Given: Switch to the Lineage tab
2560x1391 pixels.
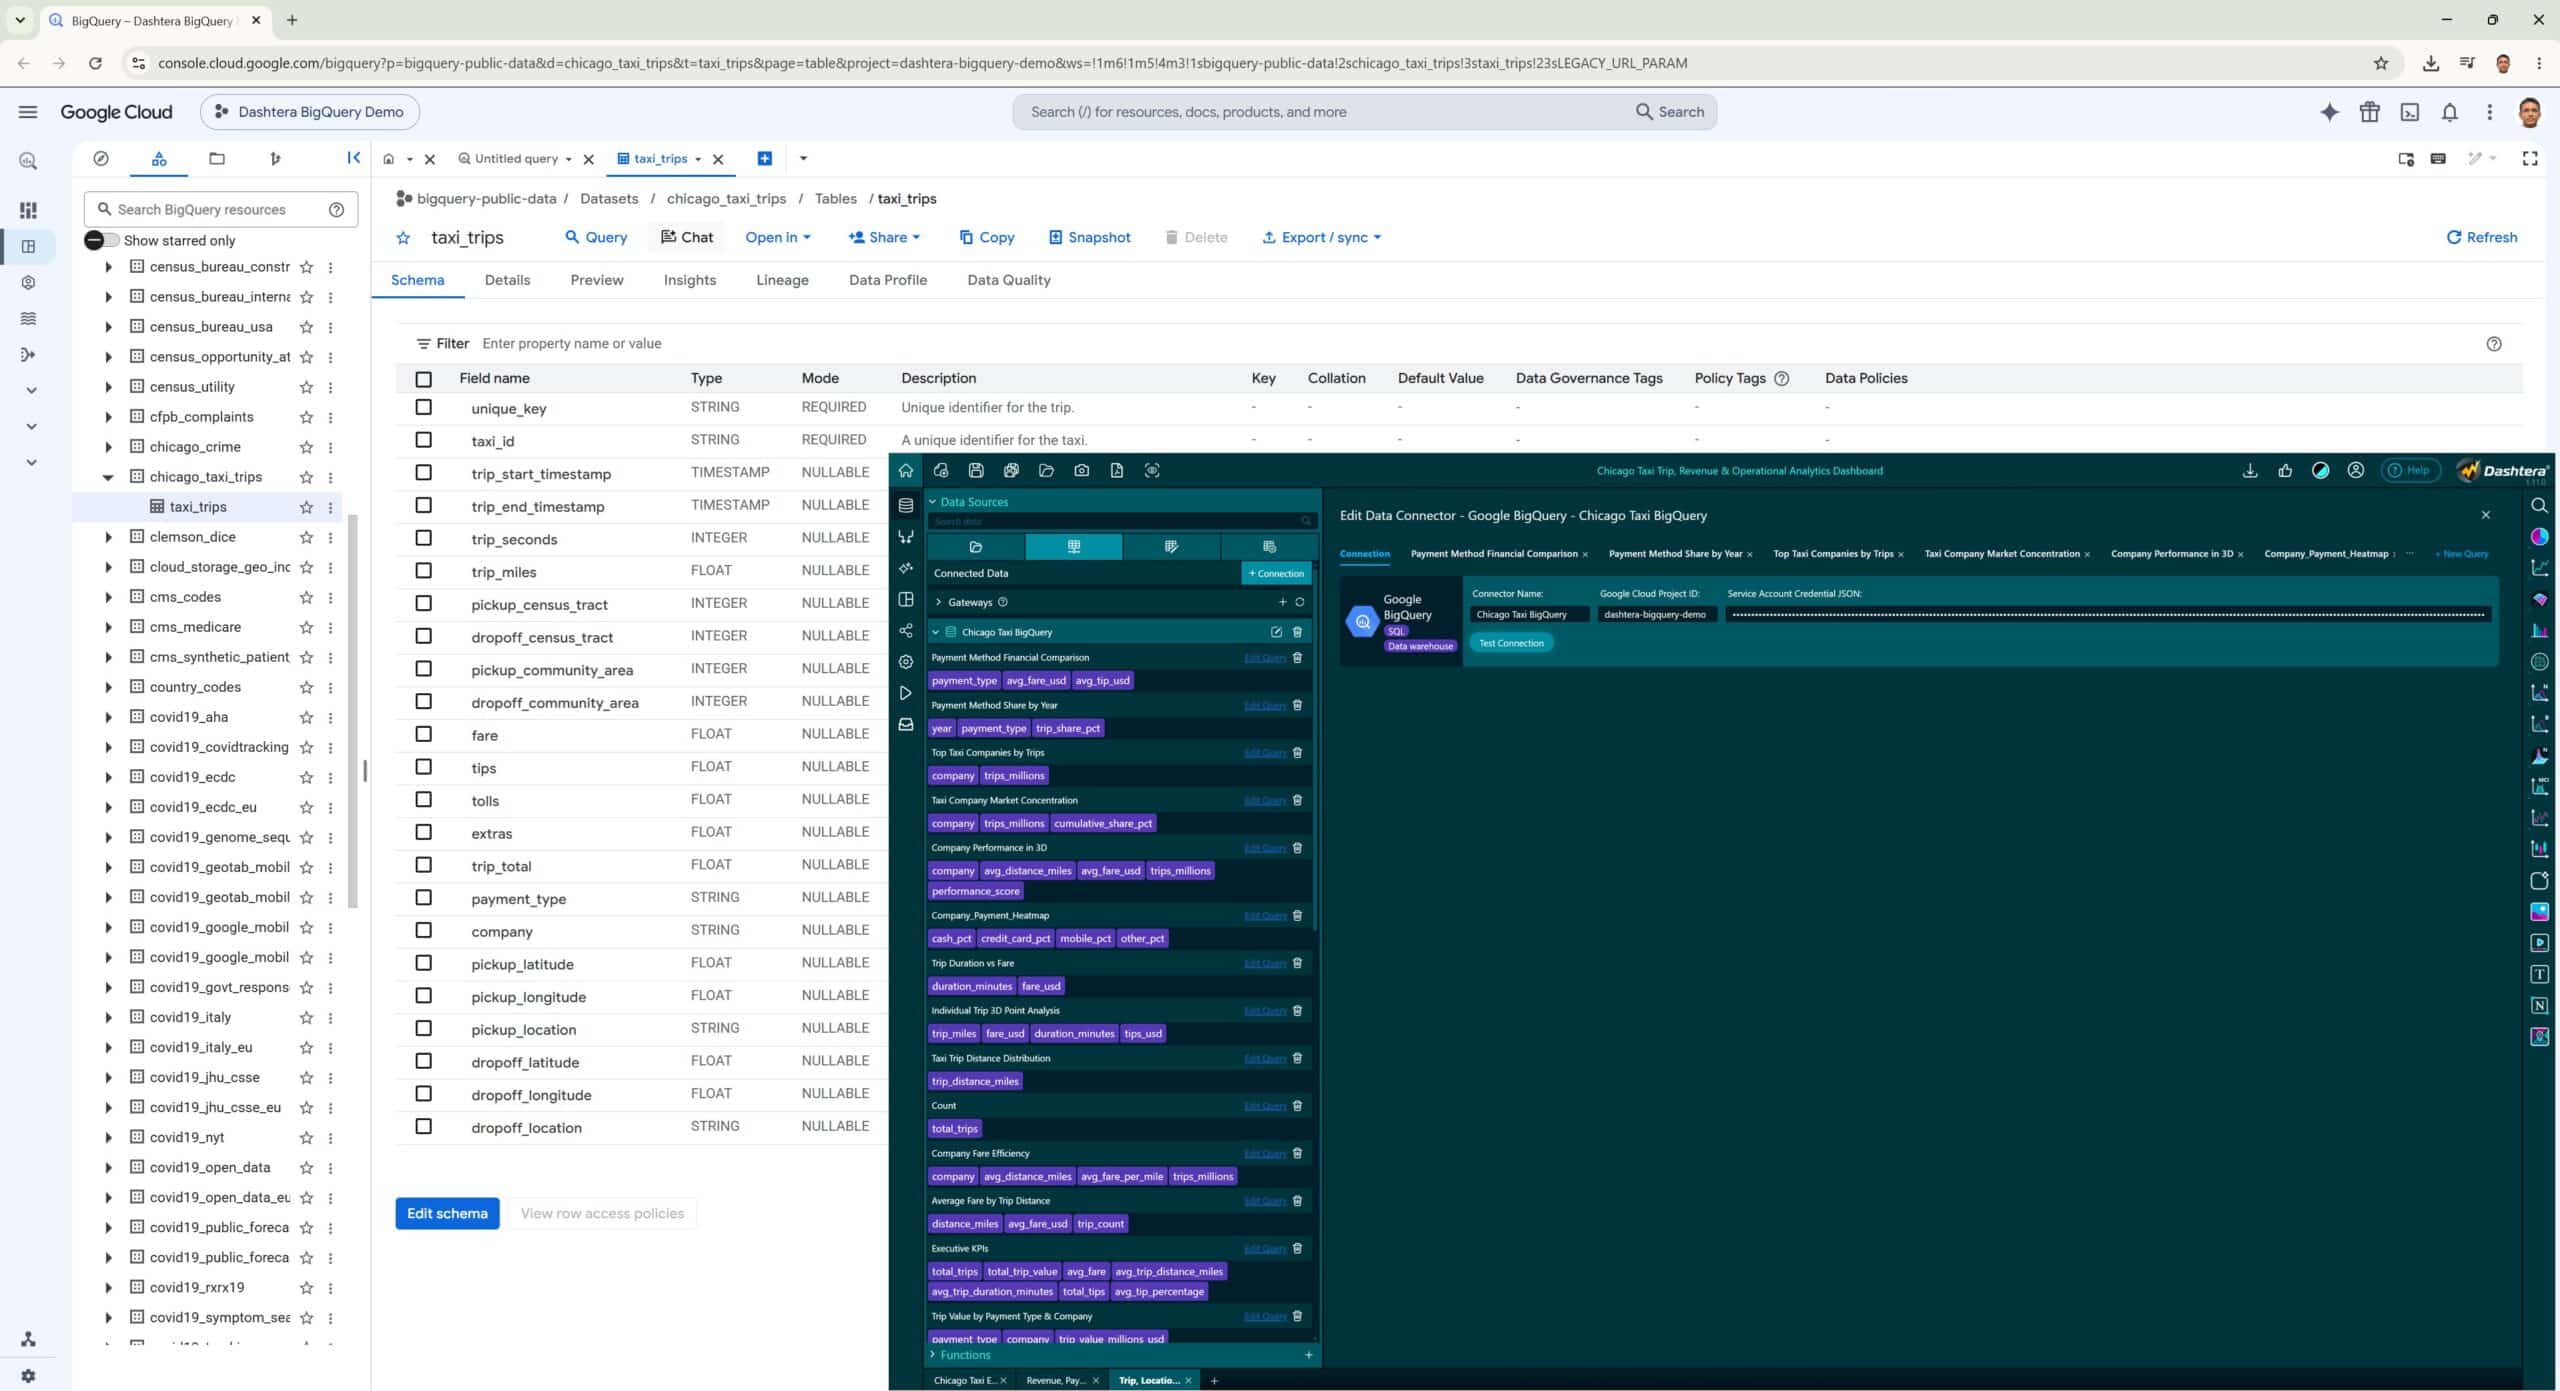Looking at the screenshot, I should tap(782, 280).
